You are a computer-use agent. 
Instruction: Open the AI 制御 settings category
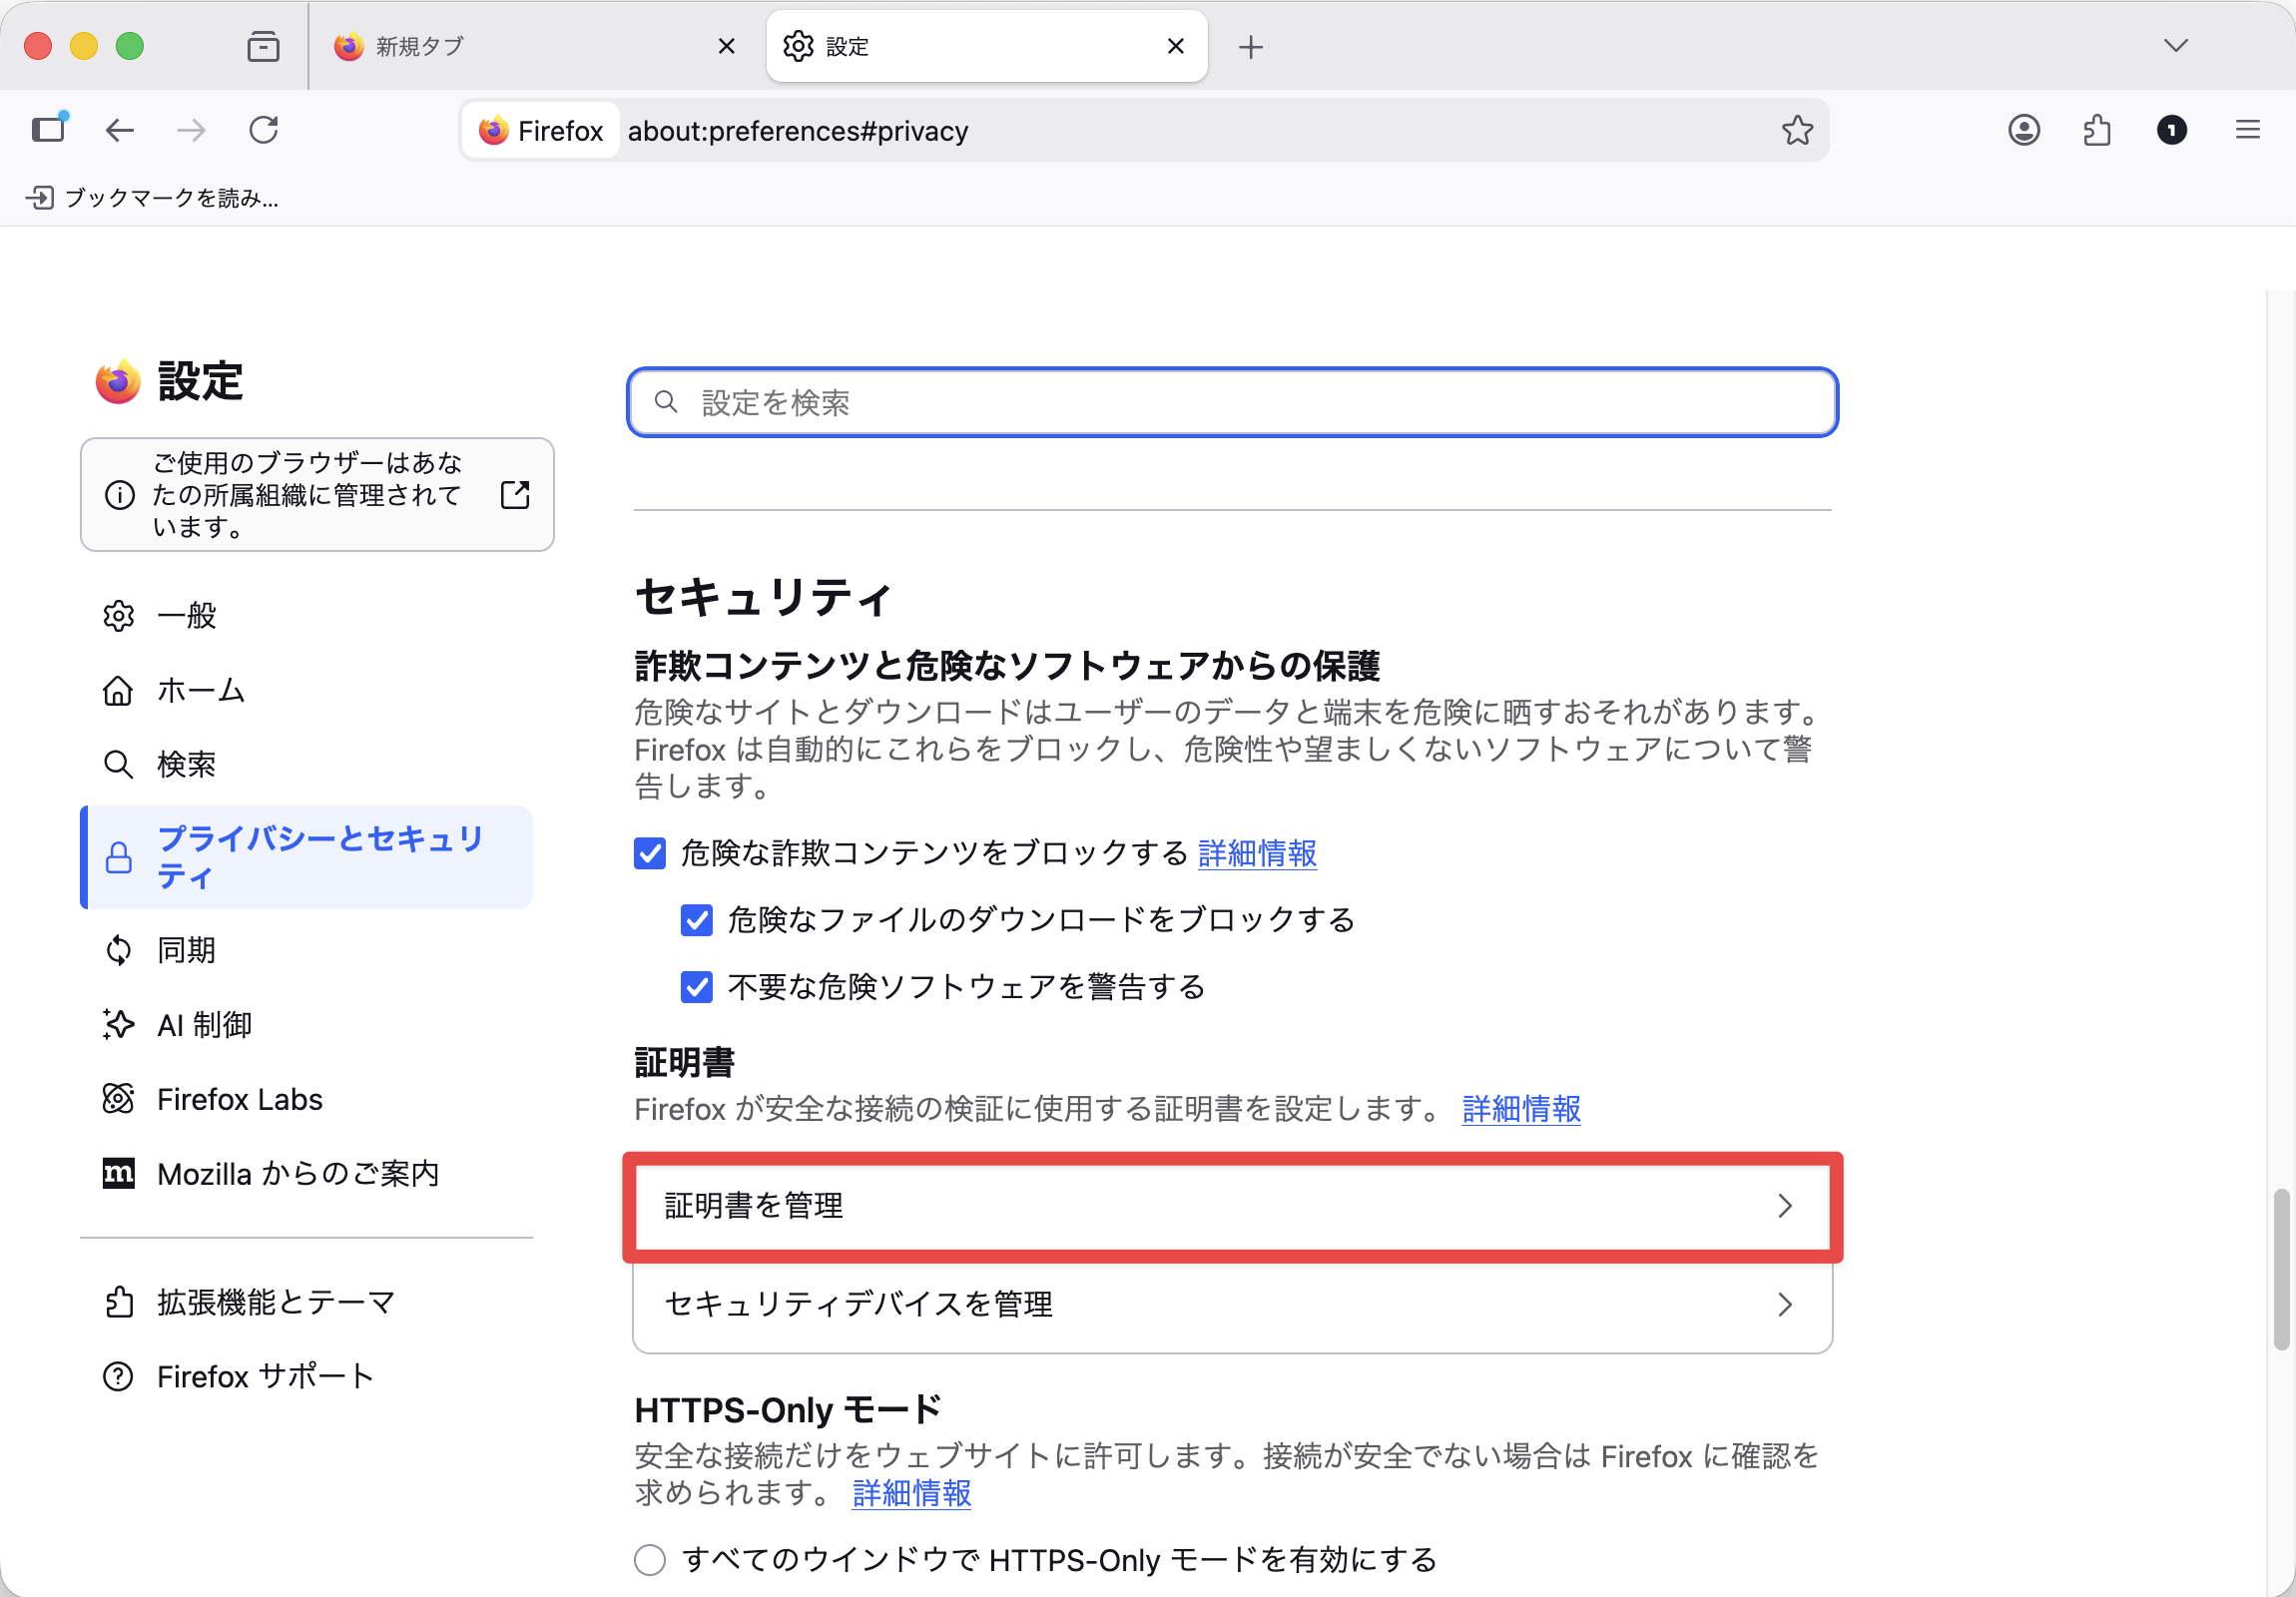306,1024
